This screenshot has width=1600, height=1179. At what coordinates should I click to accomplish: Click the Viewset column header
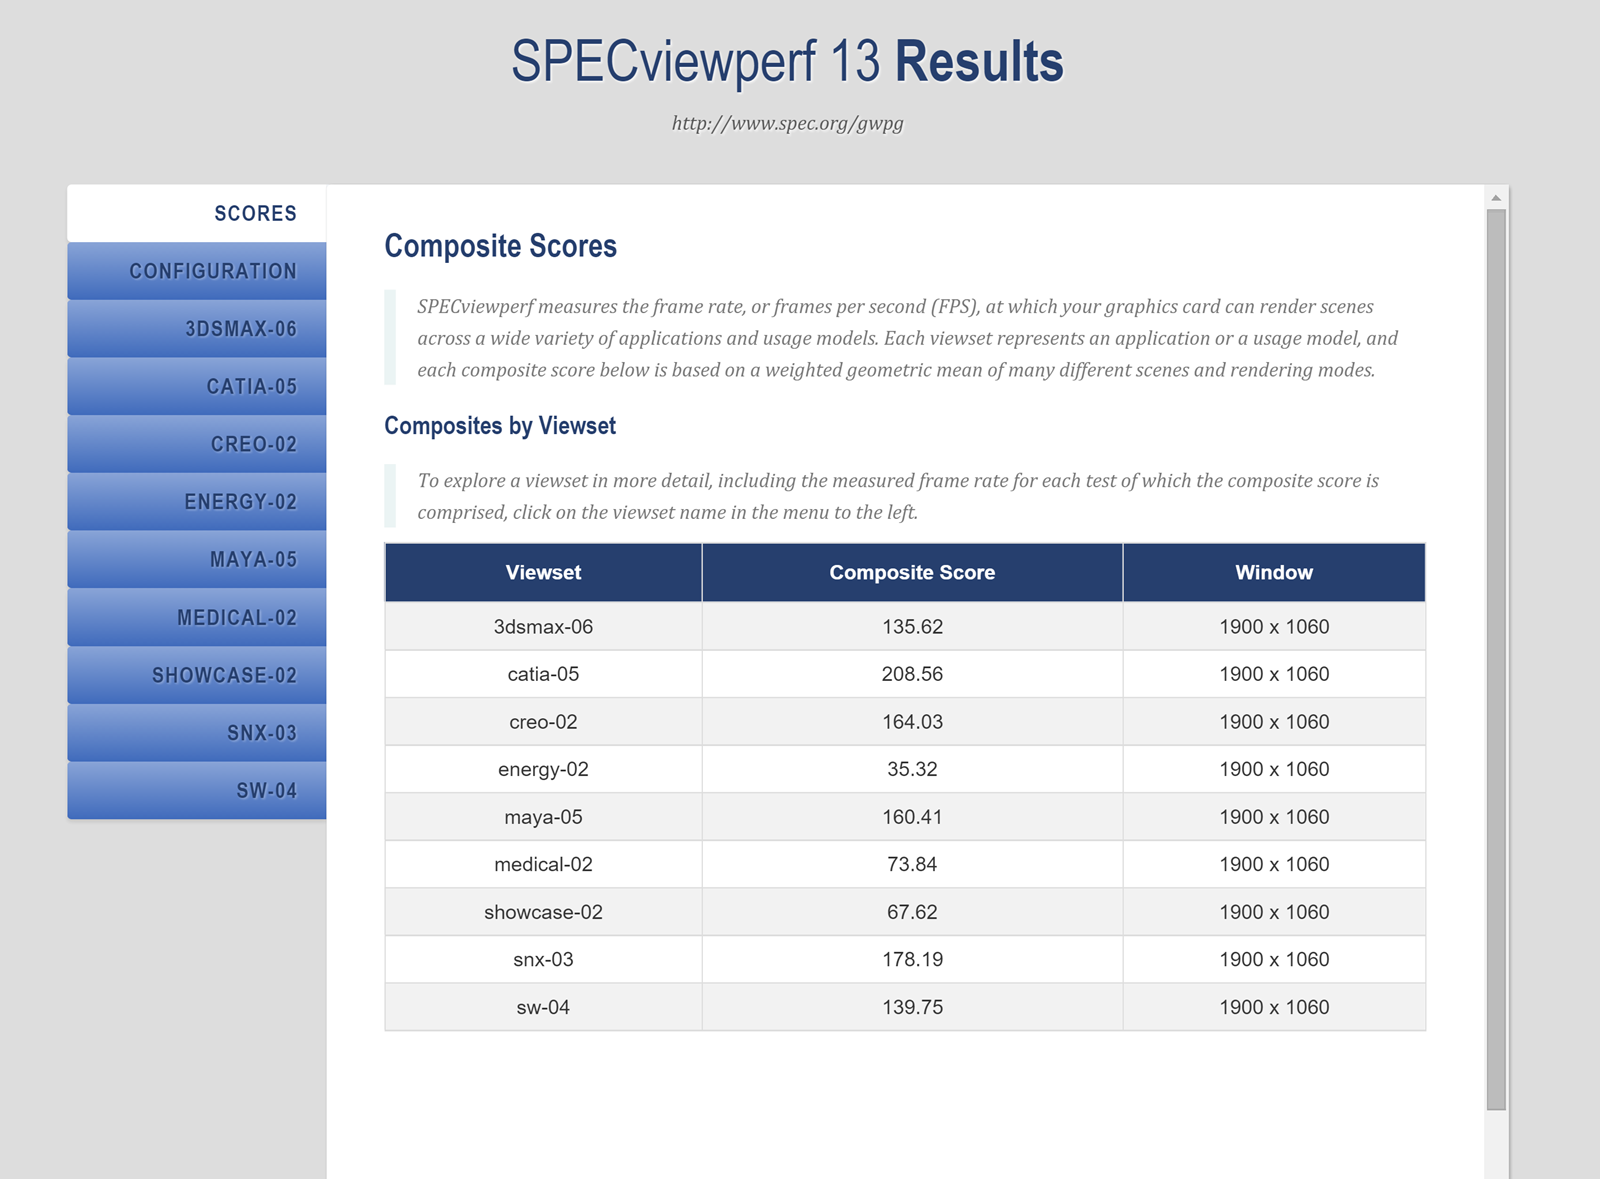click(543, 573)
